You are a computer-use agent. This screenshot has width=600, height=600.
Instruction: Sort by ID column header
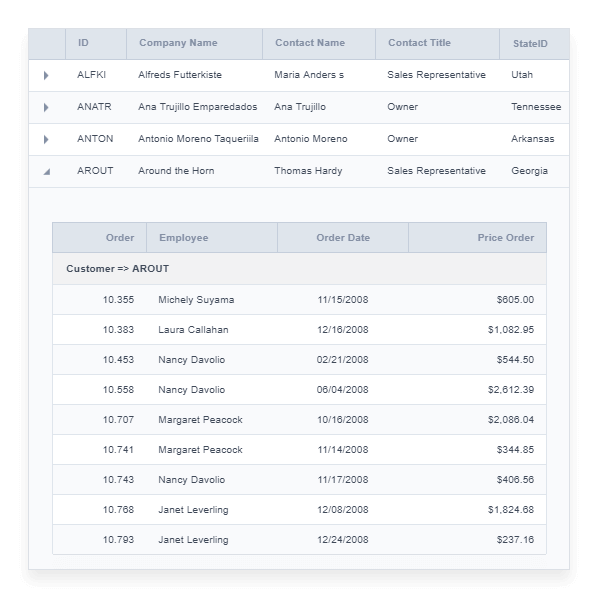click(x=96, y=43)
